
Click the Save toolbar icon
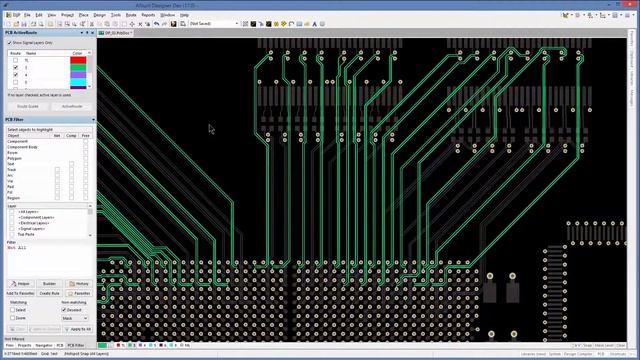24,24
